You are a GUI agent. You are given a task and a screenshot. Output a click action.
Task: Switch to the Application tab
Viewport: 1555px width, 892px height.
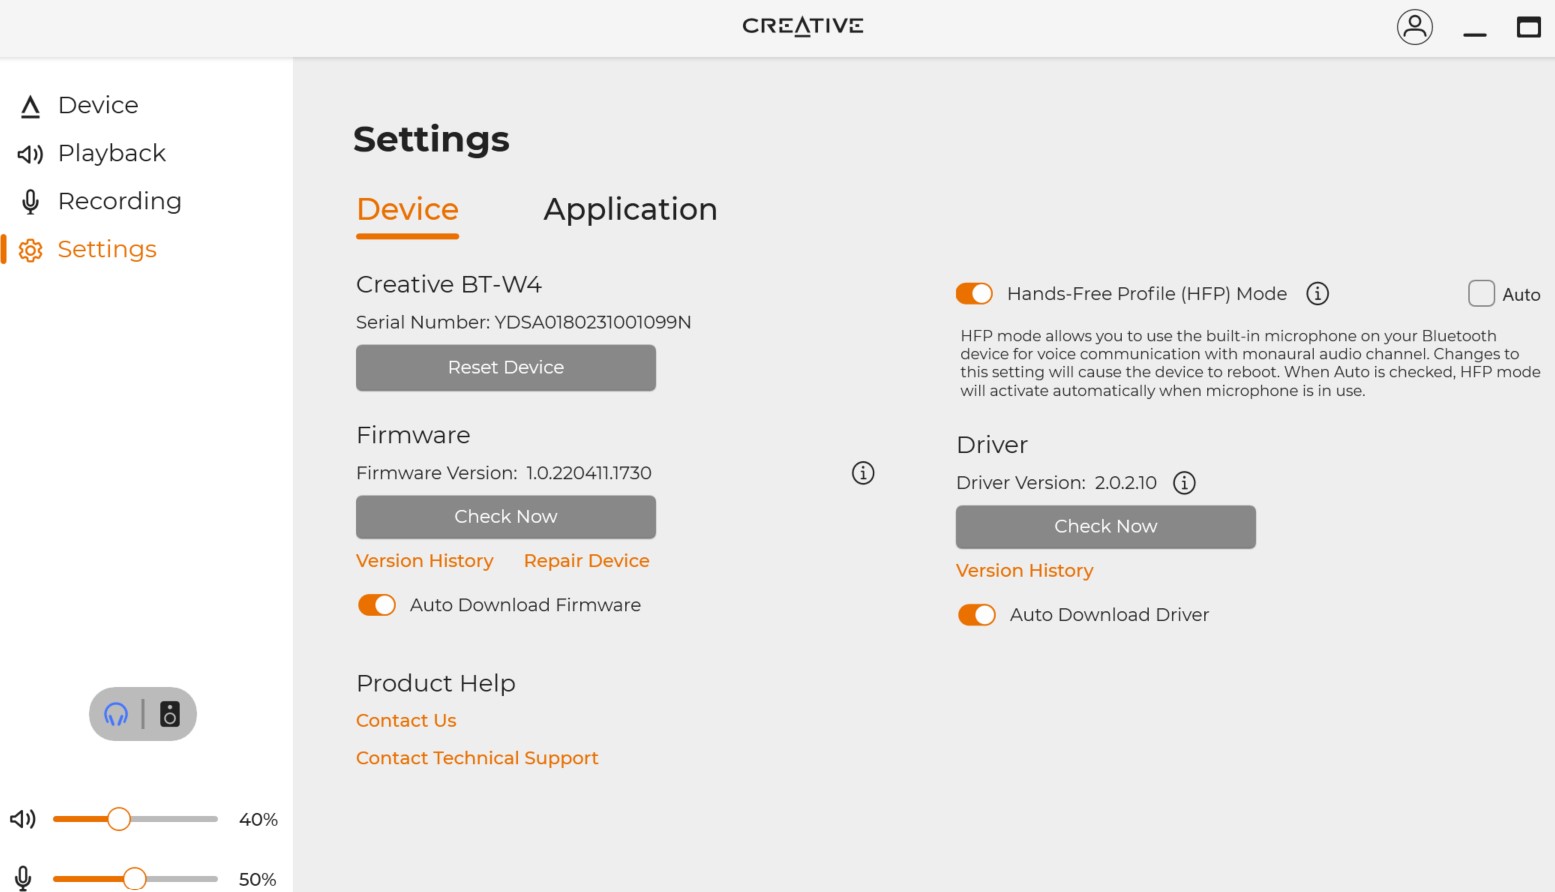point(630,209)
